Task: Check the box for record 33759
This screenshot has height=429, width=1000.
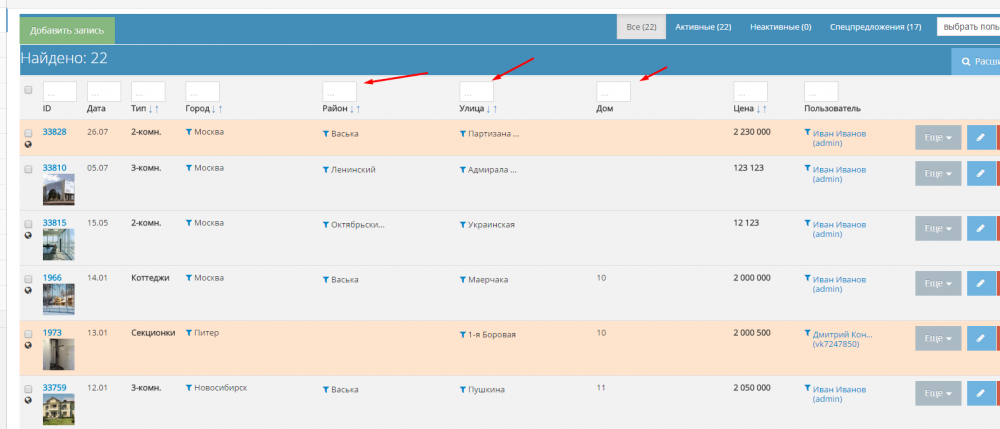Action: pyautogui.click(x=28, y=389)
